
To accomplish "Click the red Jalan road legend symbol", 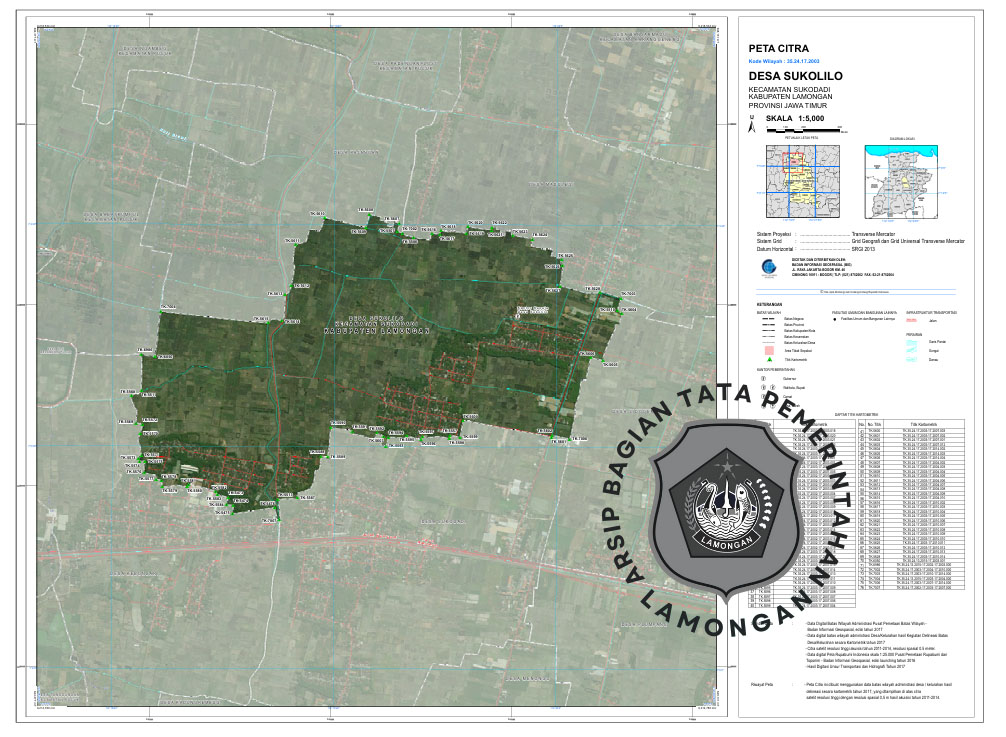I will point(912,320).
